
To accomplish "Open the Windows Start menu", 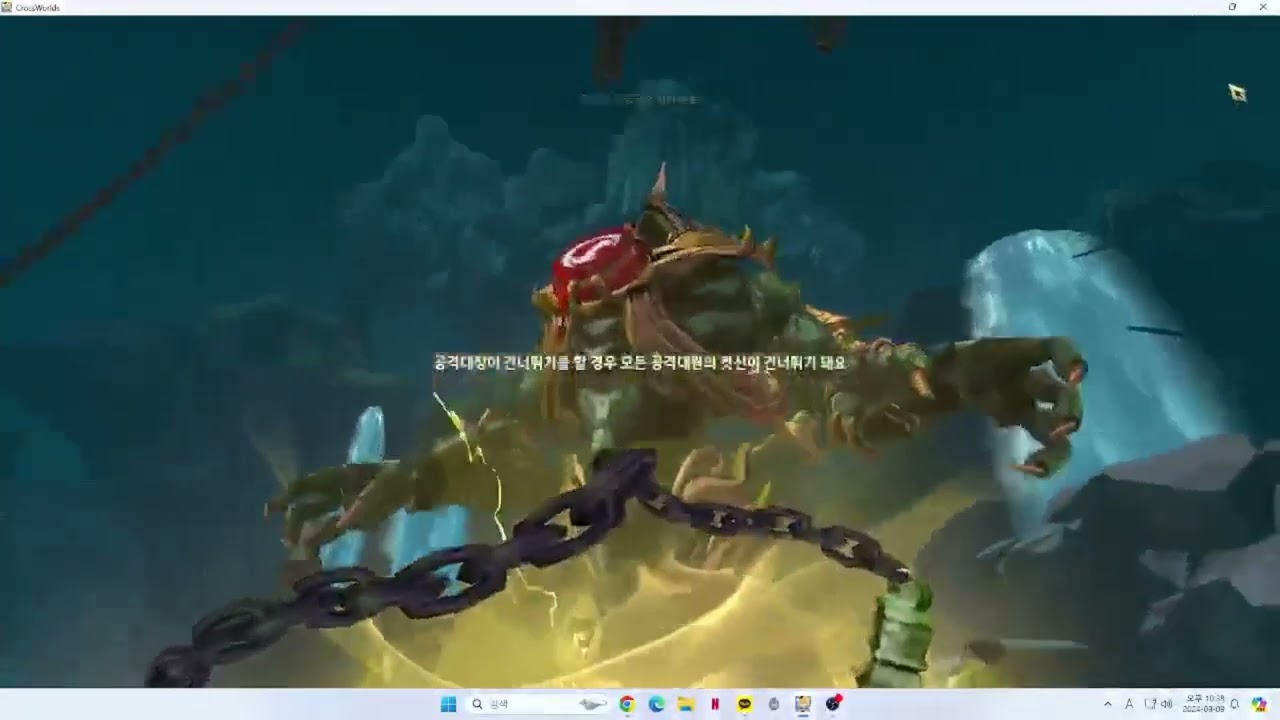I will coord(449,704).
